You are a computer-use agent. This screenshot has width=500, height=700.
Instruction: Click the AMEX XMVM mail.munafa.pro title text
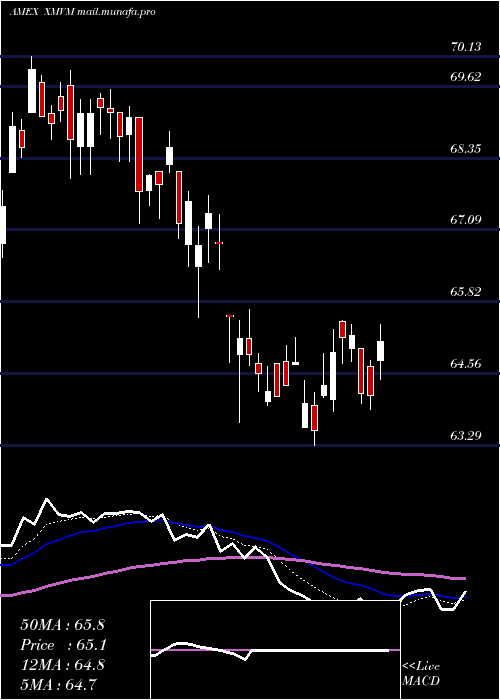click(x=82, y=12)
